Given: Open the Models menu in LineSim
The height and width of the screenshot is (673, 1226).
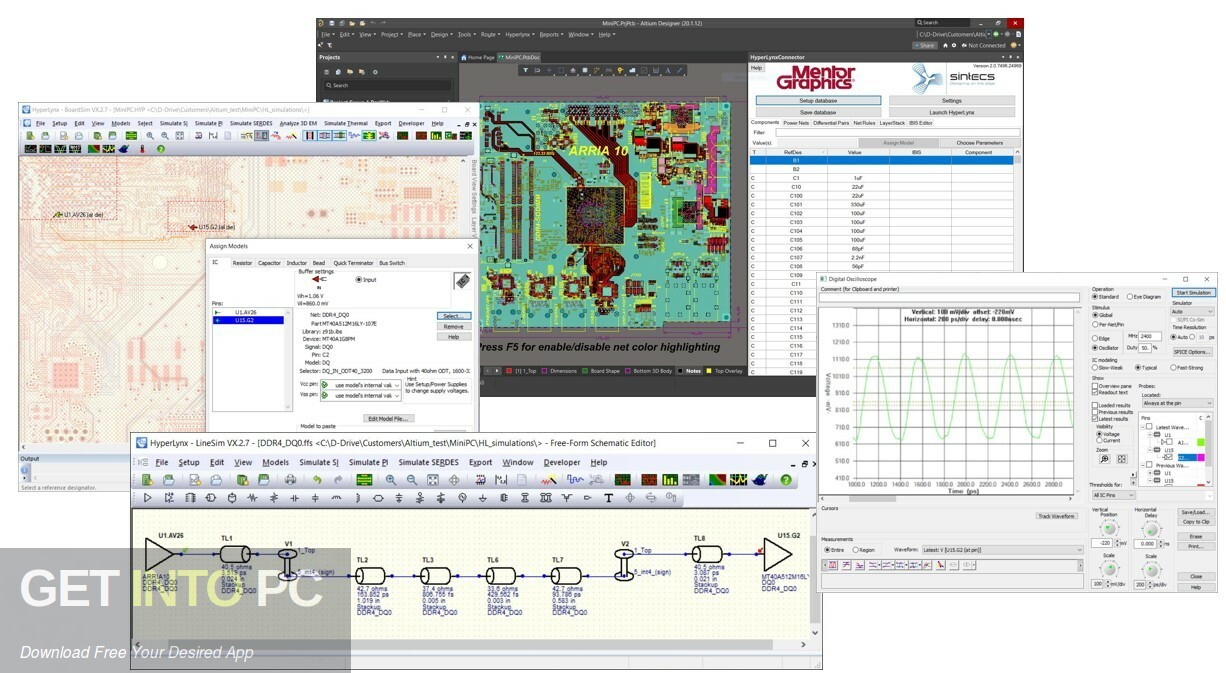Looking at the screenshot, I should coord(275,462).
